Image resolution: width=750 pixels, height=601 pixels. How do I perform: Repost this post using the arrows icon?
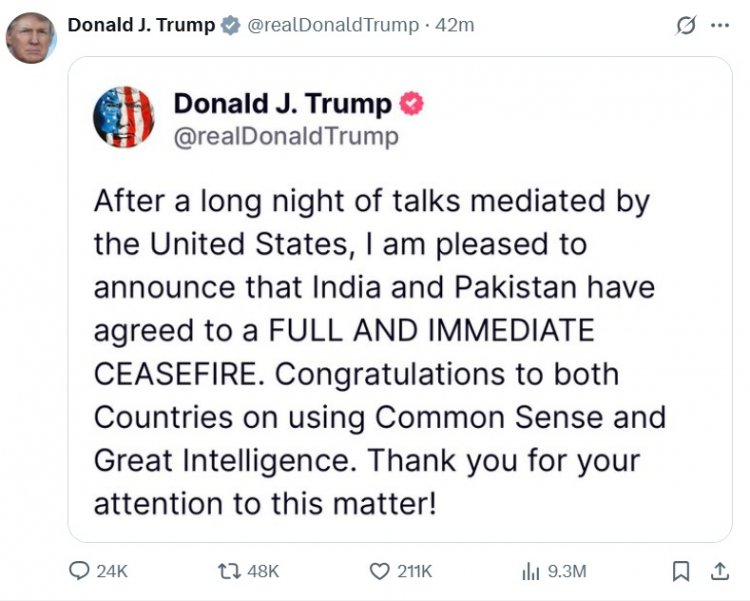tap(227, 571)
